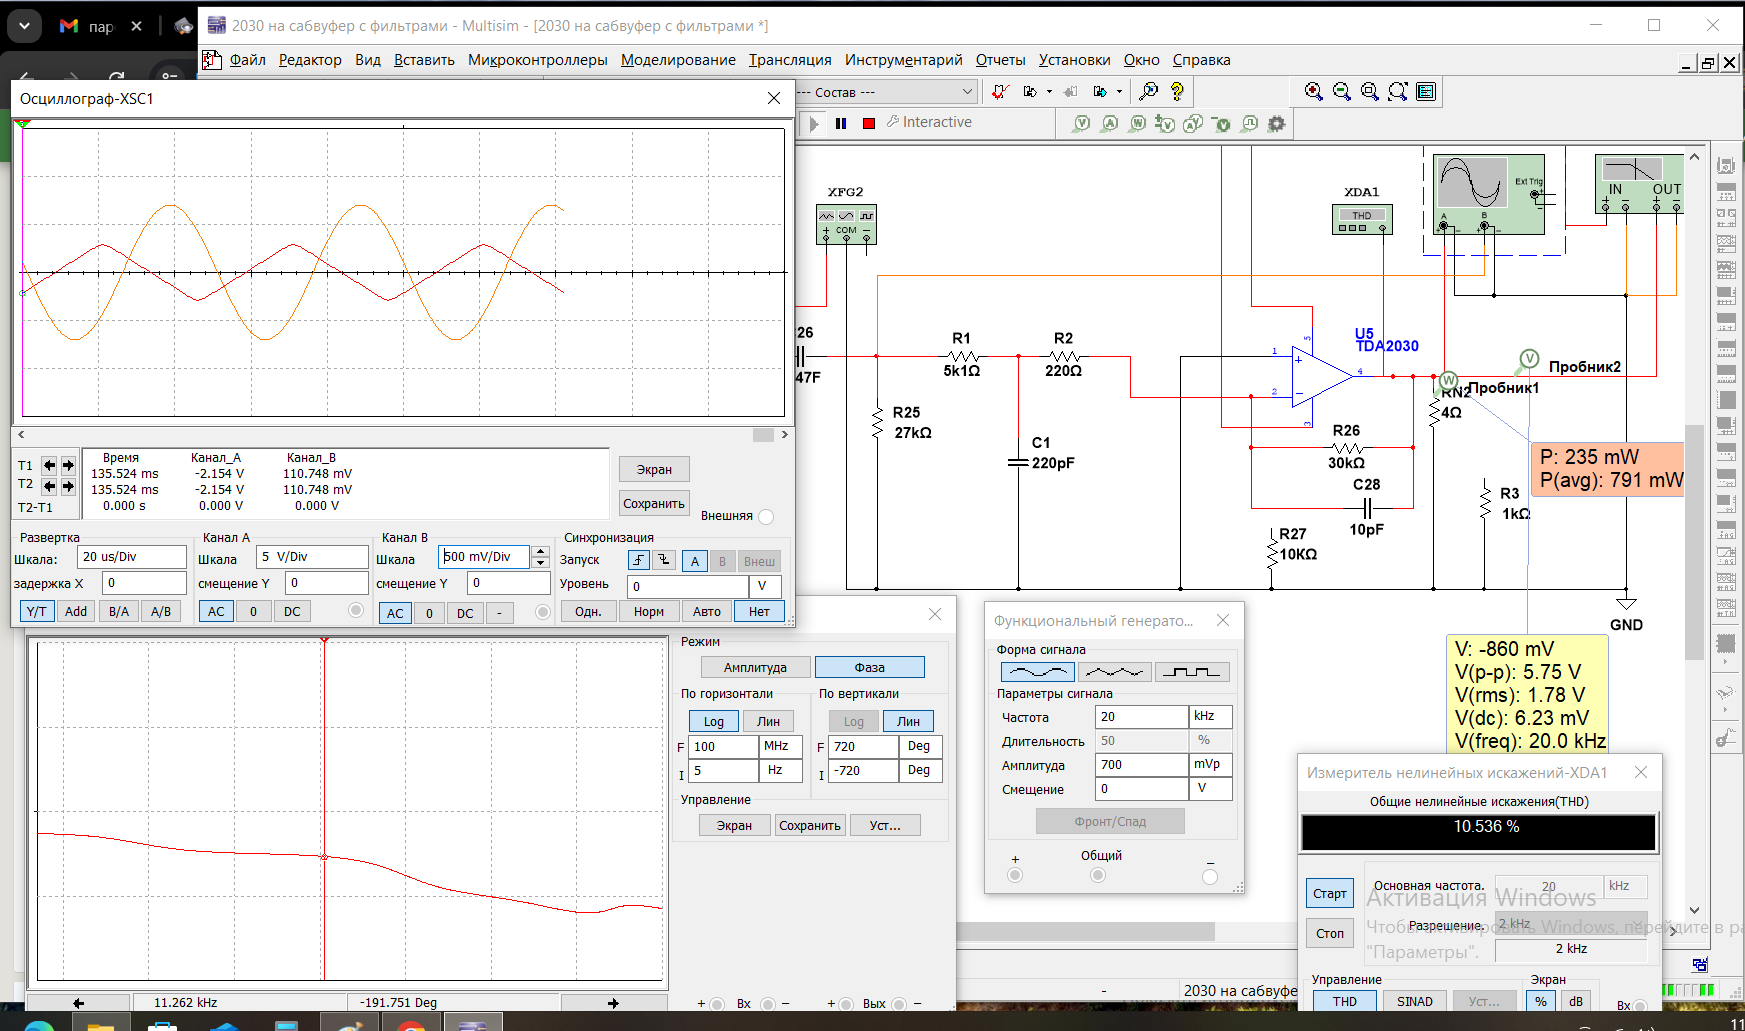
Task: Click the probe settings gear icon
Action: click(1276, 124)
